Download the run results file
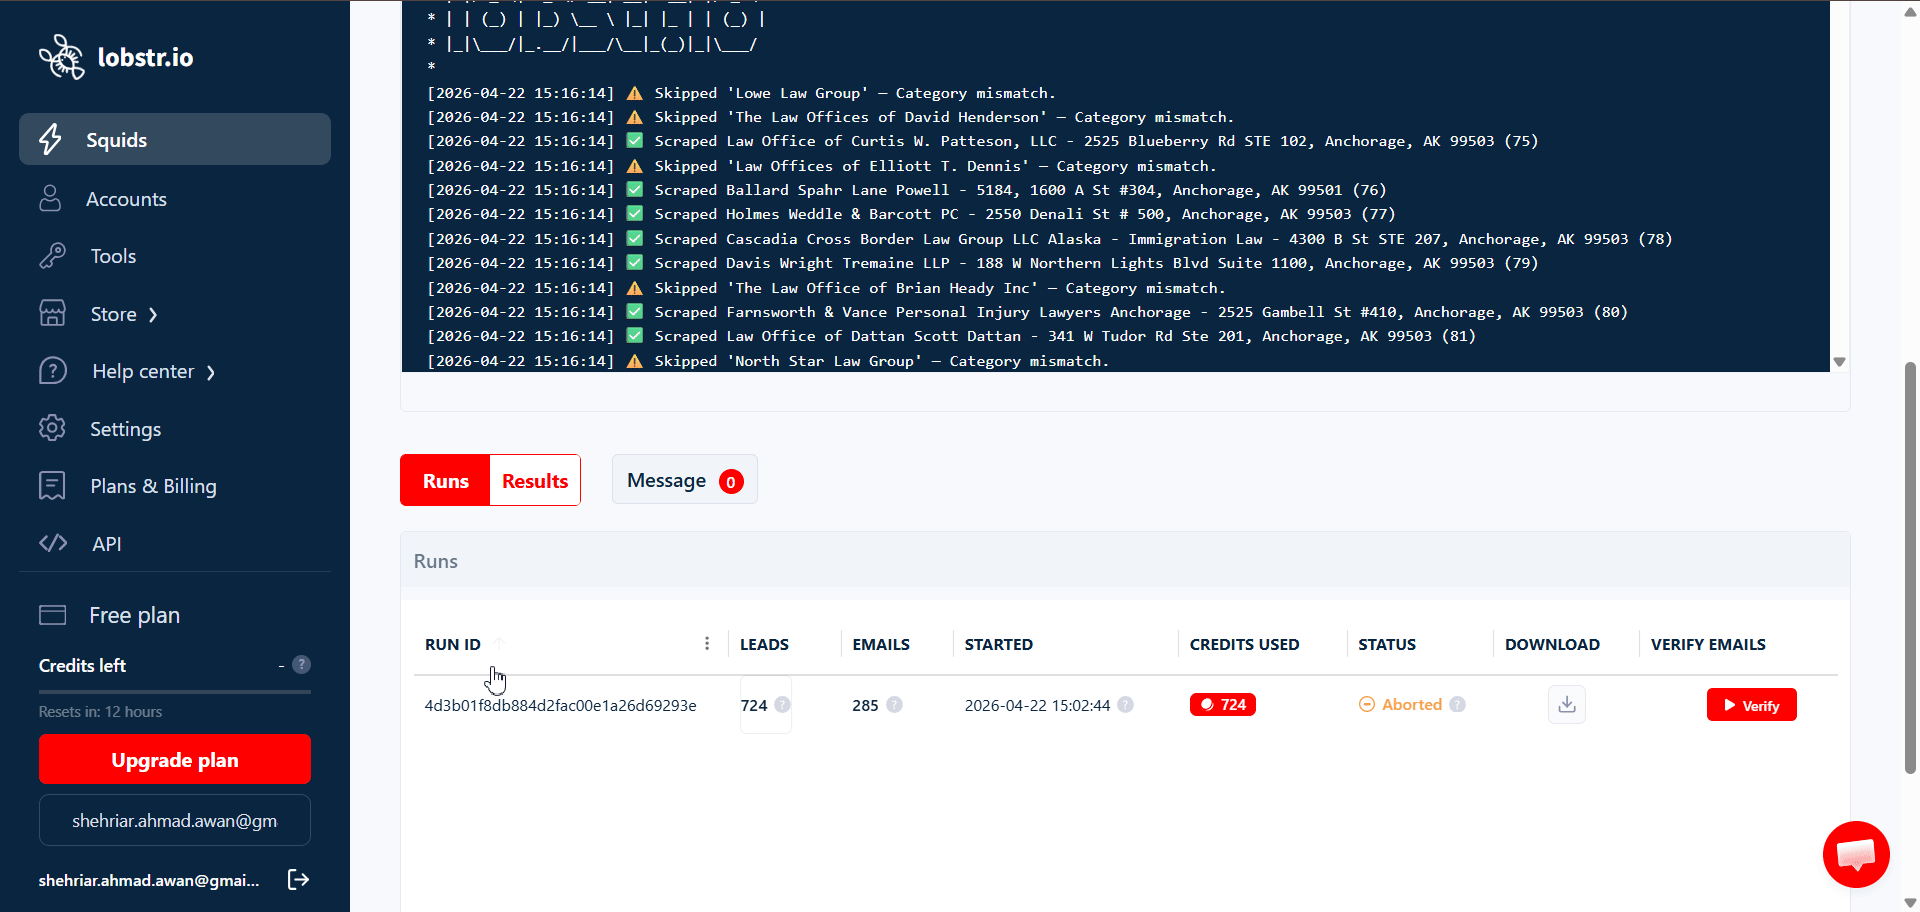Screen dimensions: 1920x912 [x=1567, y=704]
